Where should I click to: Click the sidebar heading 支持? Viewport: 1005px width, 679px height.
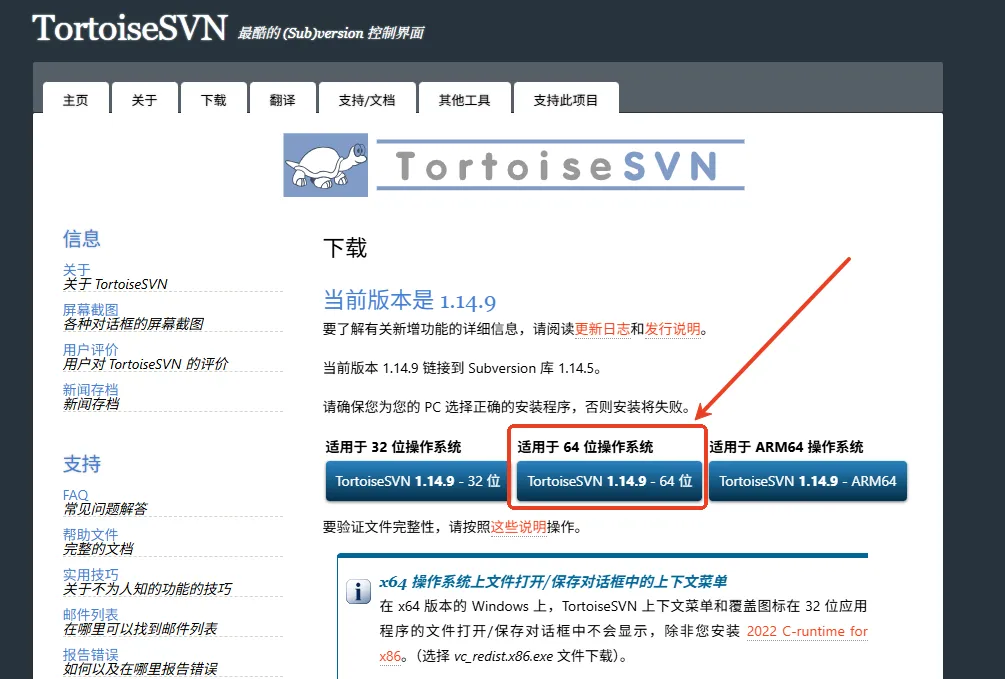click(81, 464)
